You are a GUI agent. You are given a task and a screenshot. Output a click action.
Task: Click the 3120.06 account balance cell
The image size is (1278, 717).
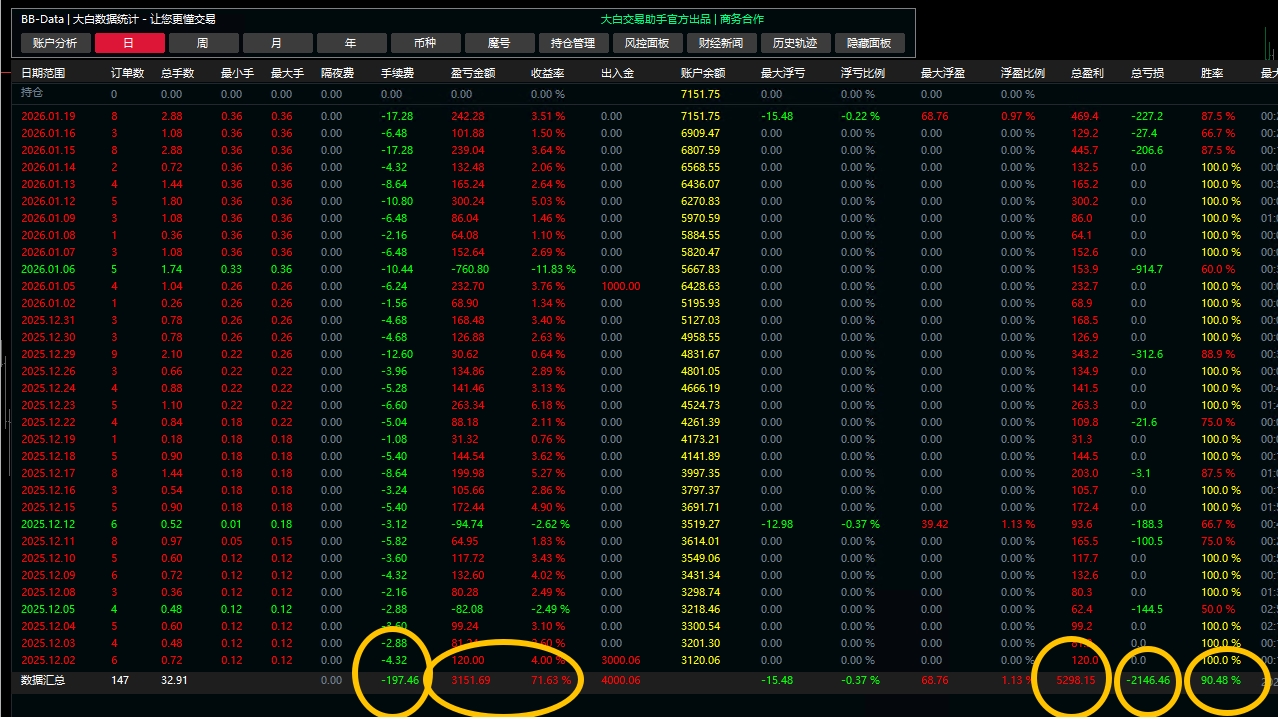tap(700, 660)
